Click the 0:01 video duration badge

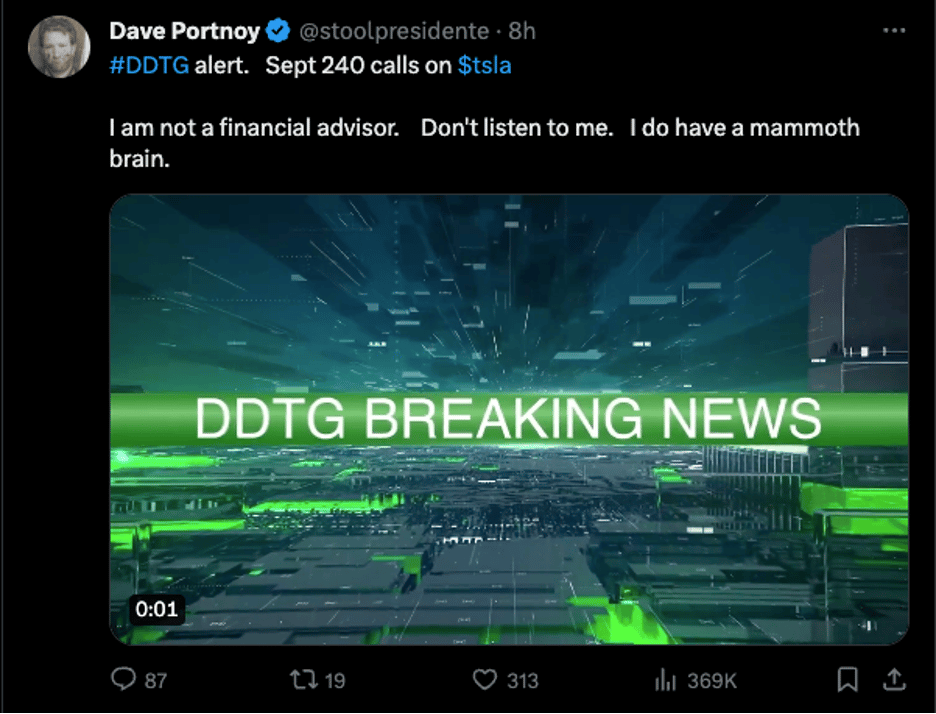157,609
